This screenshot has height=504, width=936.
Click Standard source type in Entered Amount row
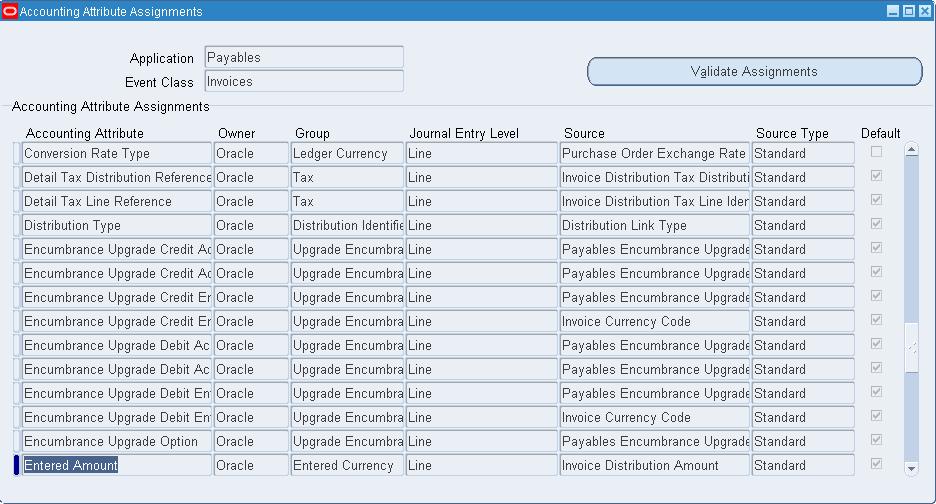(803, 465)
